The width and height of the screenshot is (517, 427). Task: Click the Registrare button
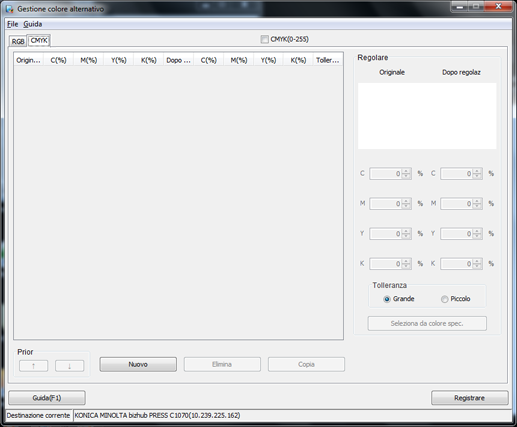click(x=469, y=398)
